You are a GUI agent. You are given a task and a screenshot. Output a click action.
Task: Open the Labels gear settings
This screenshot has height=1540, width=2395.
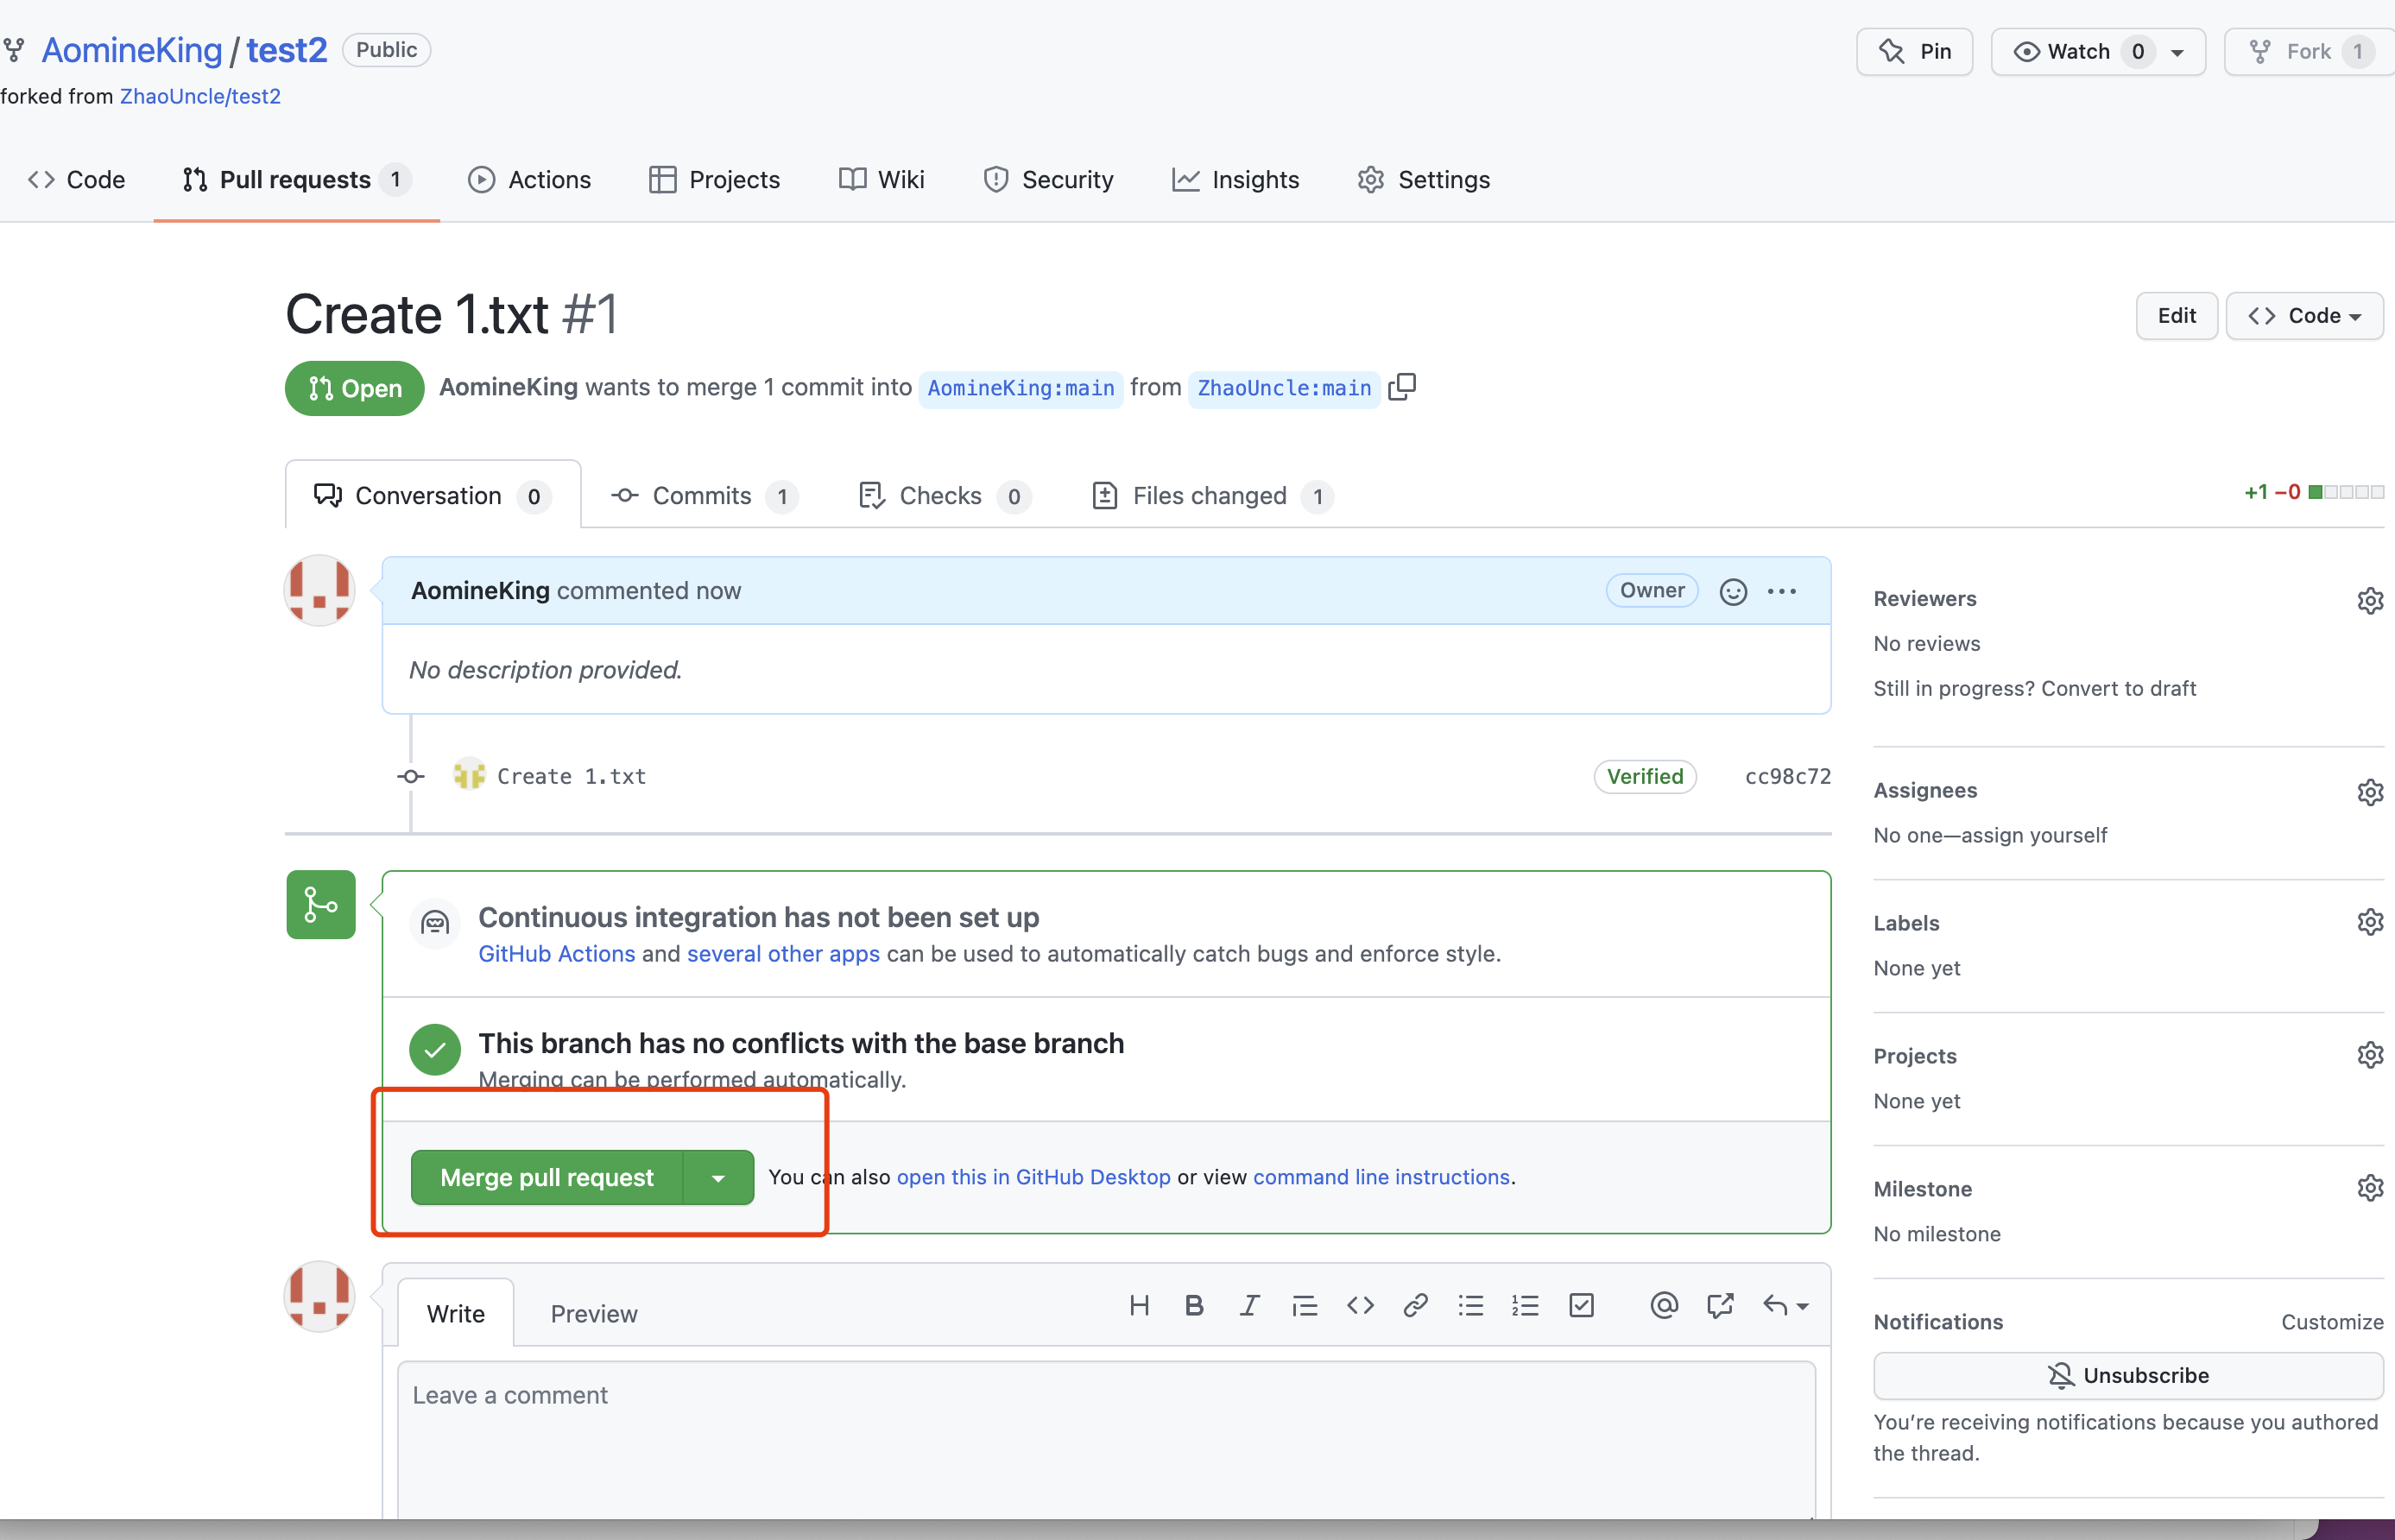(2369, 922)
